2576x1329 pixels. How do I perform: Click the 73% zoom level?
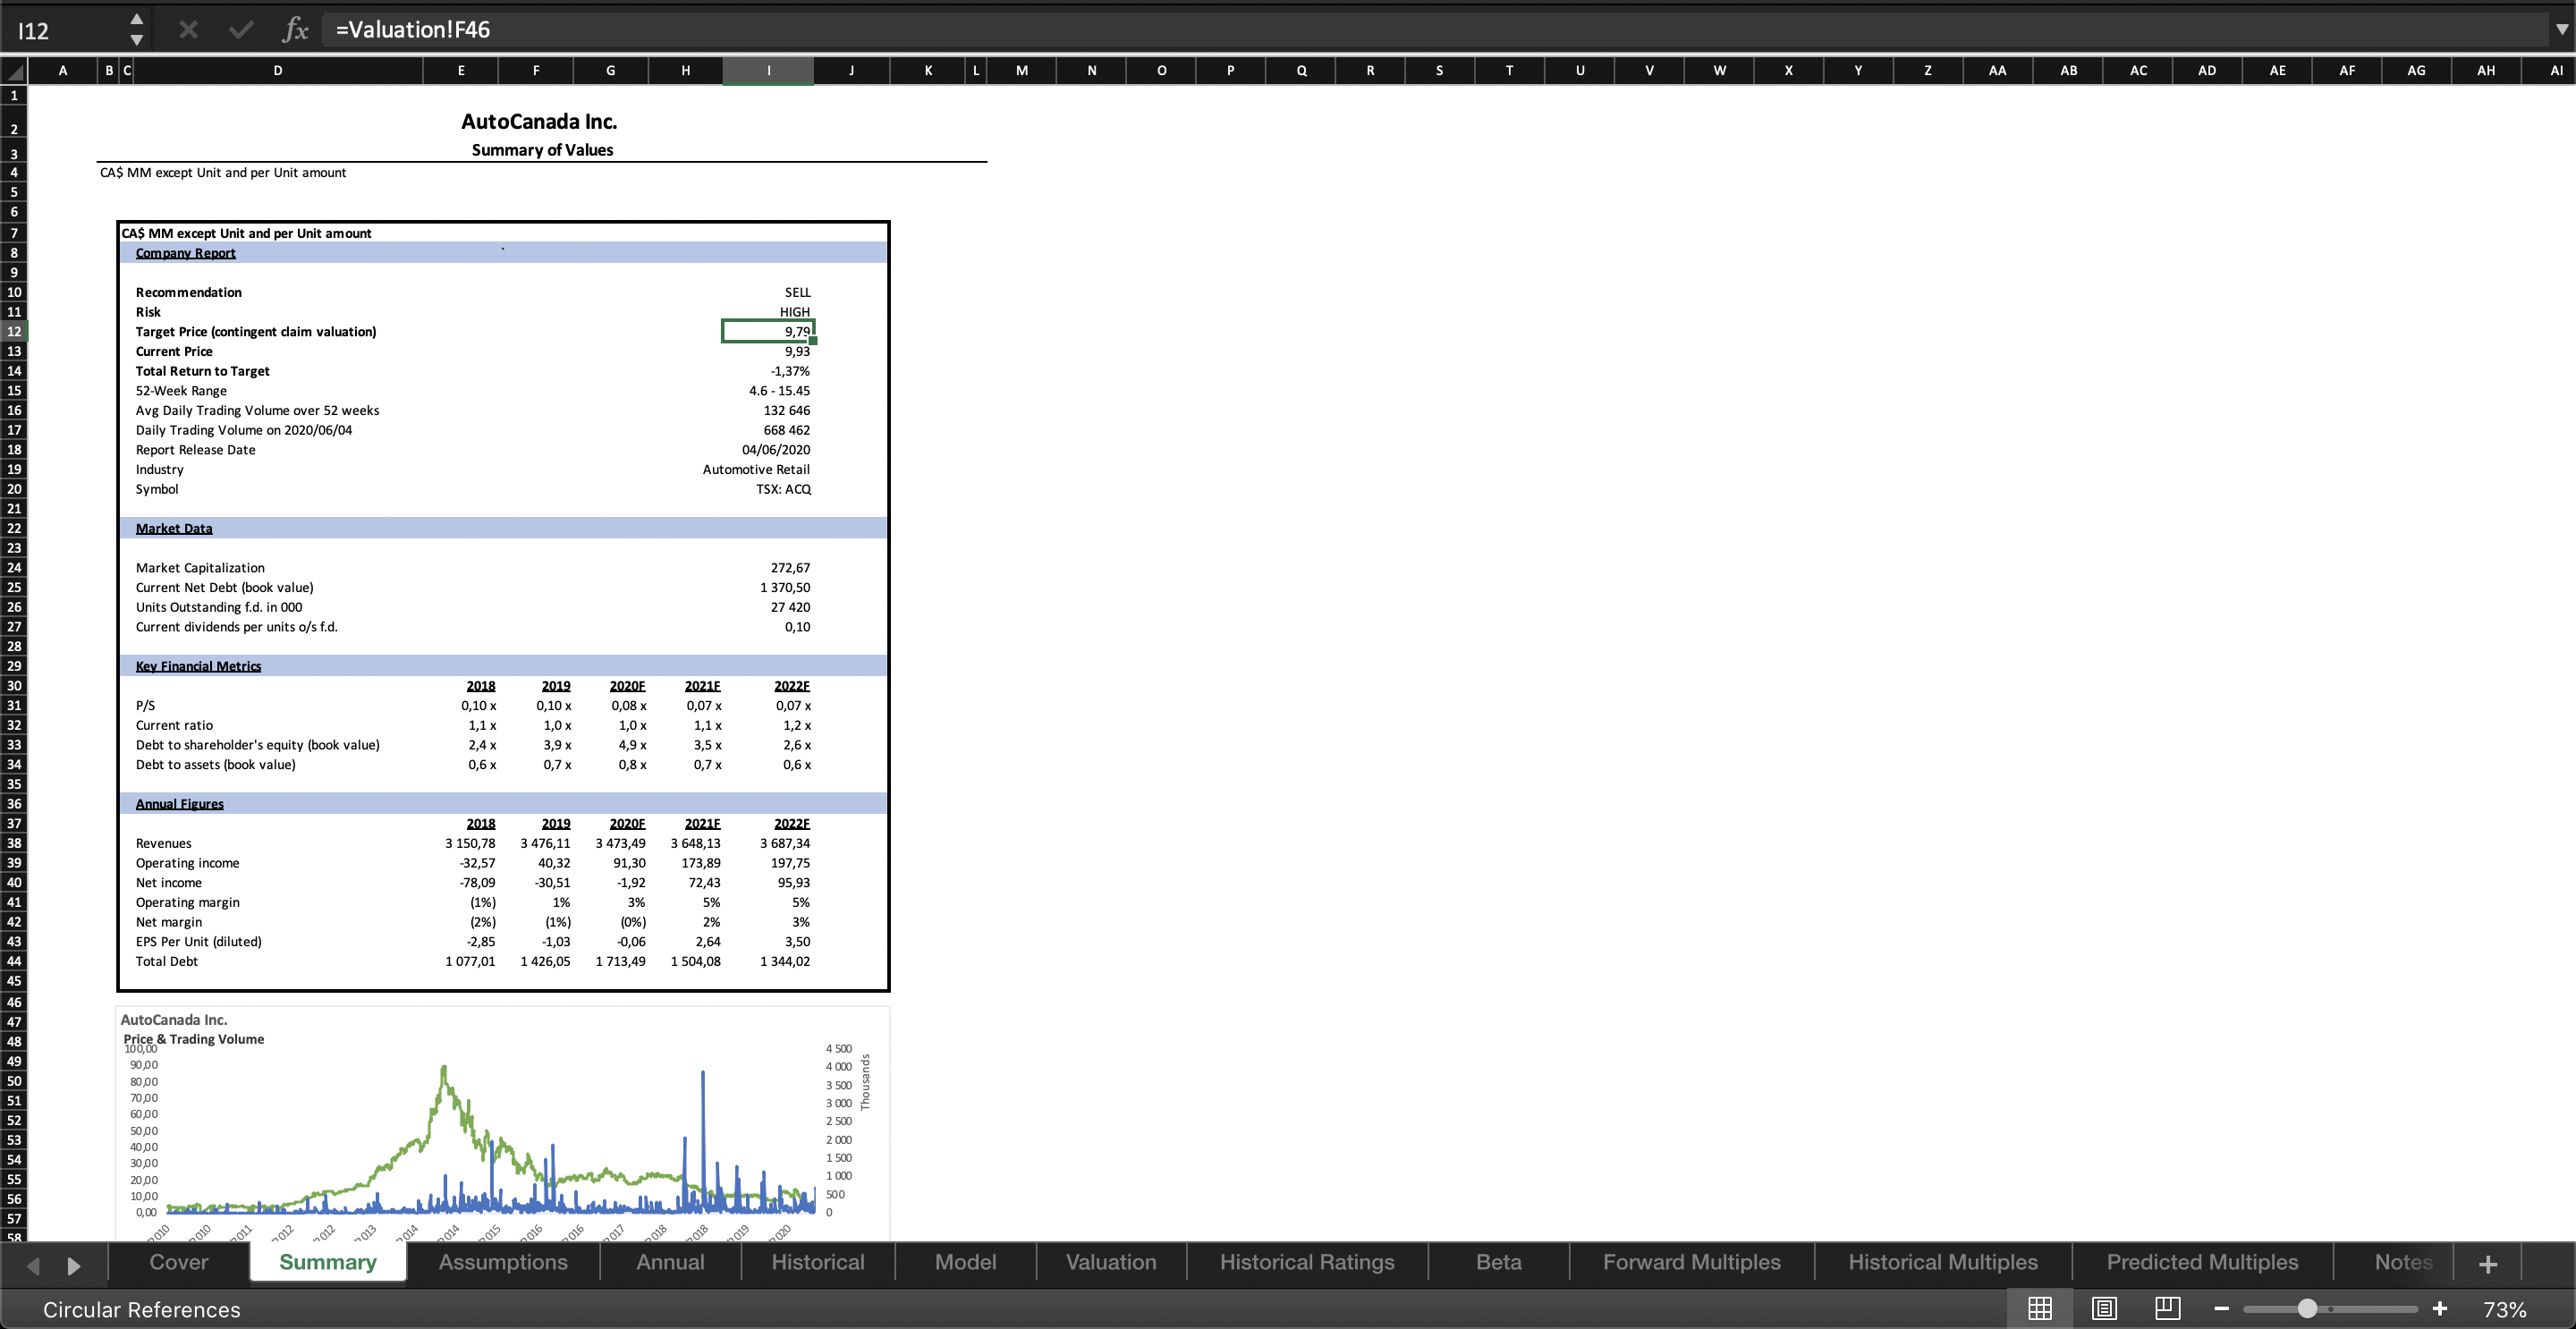pyautogui.click(x=2505, y=1309)
